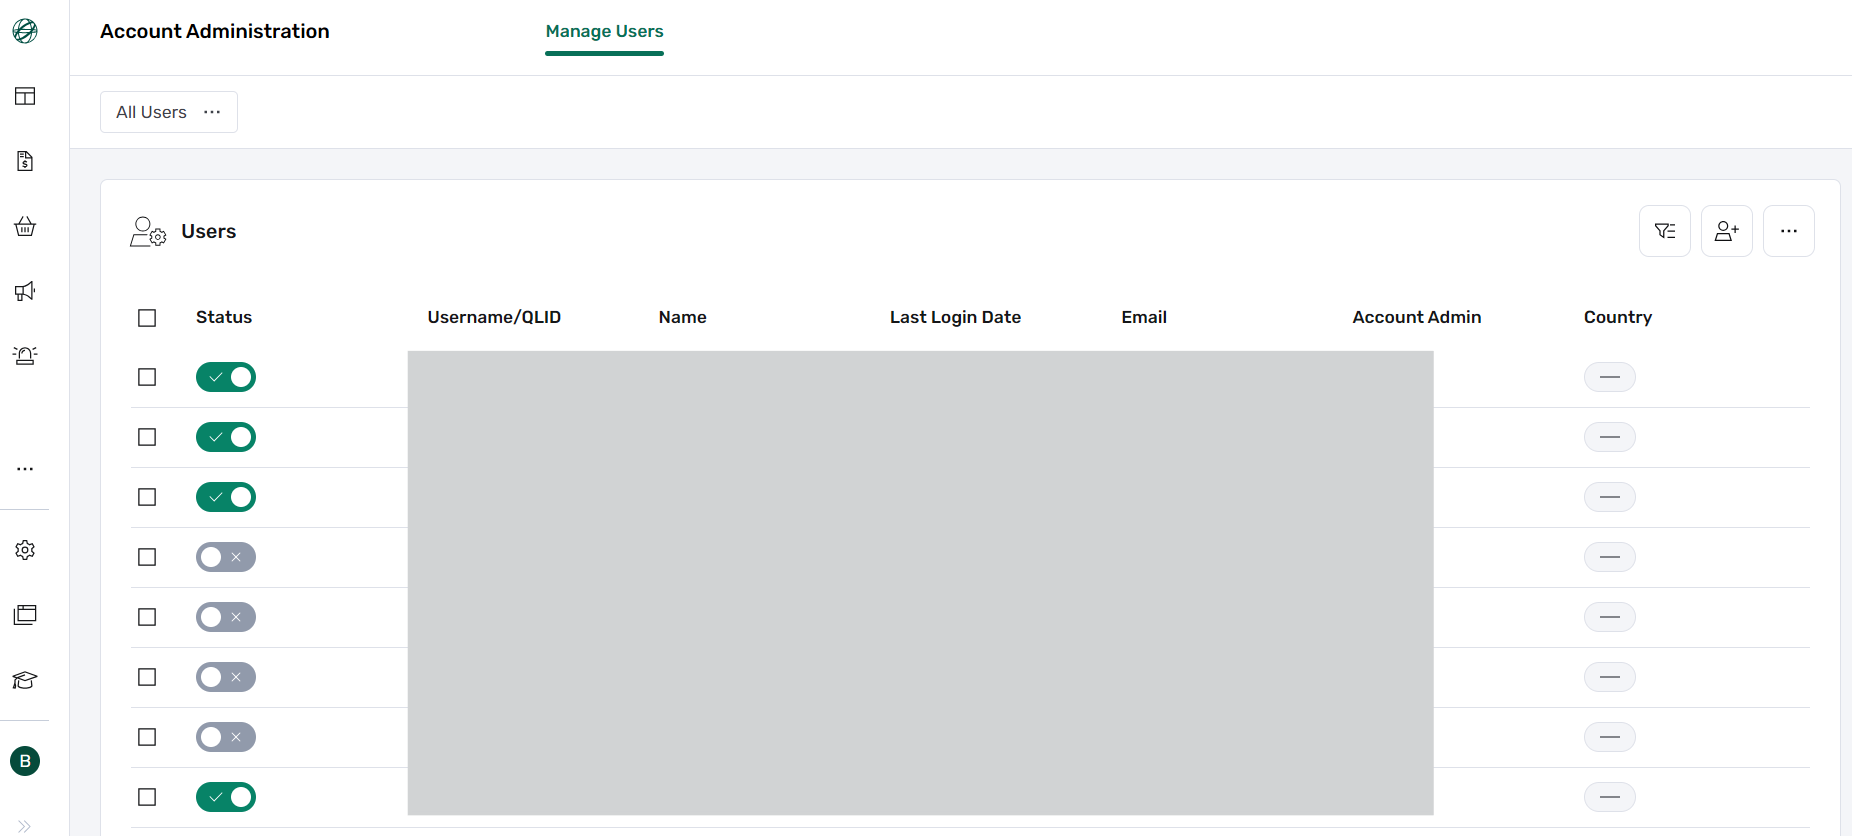The width and height of the screenshot is (1852, 836).
Task: Open the megaphone announcements icon
Action: click(x=25, y=291)
